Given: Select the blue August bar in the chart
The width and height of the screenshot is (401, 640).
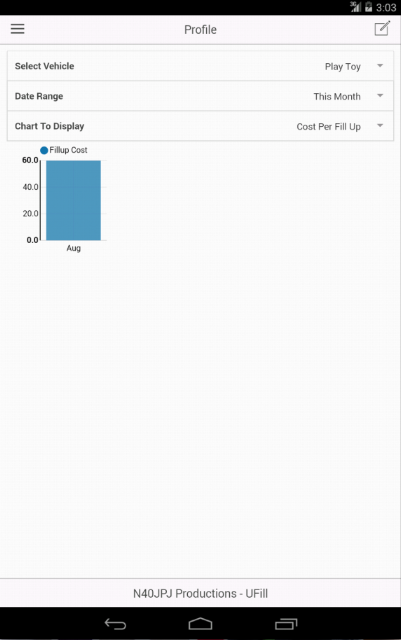Looking at the screenshot, I should coord(74,200).
